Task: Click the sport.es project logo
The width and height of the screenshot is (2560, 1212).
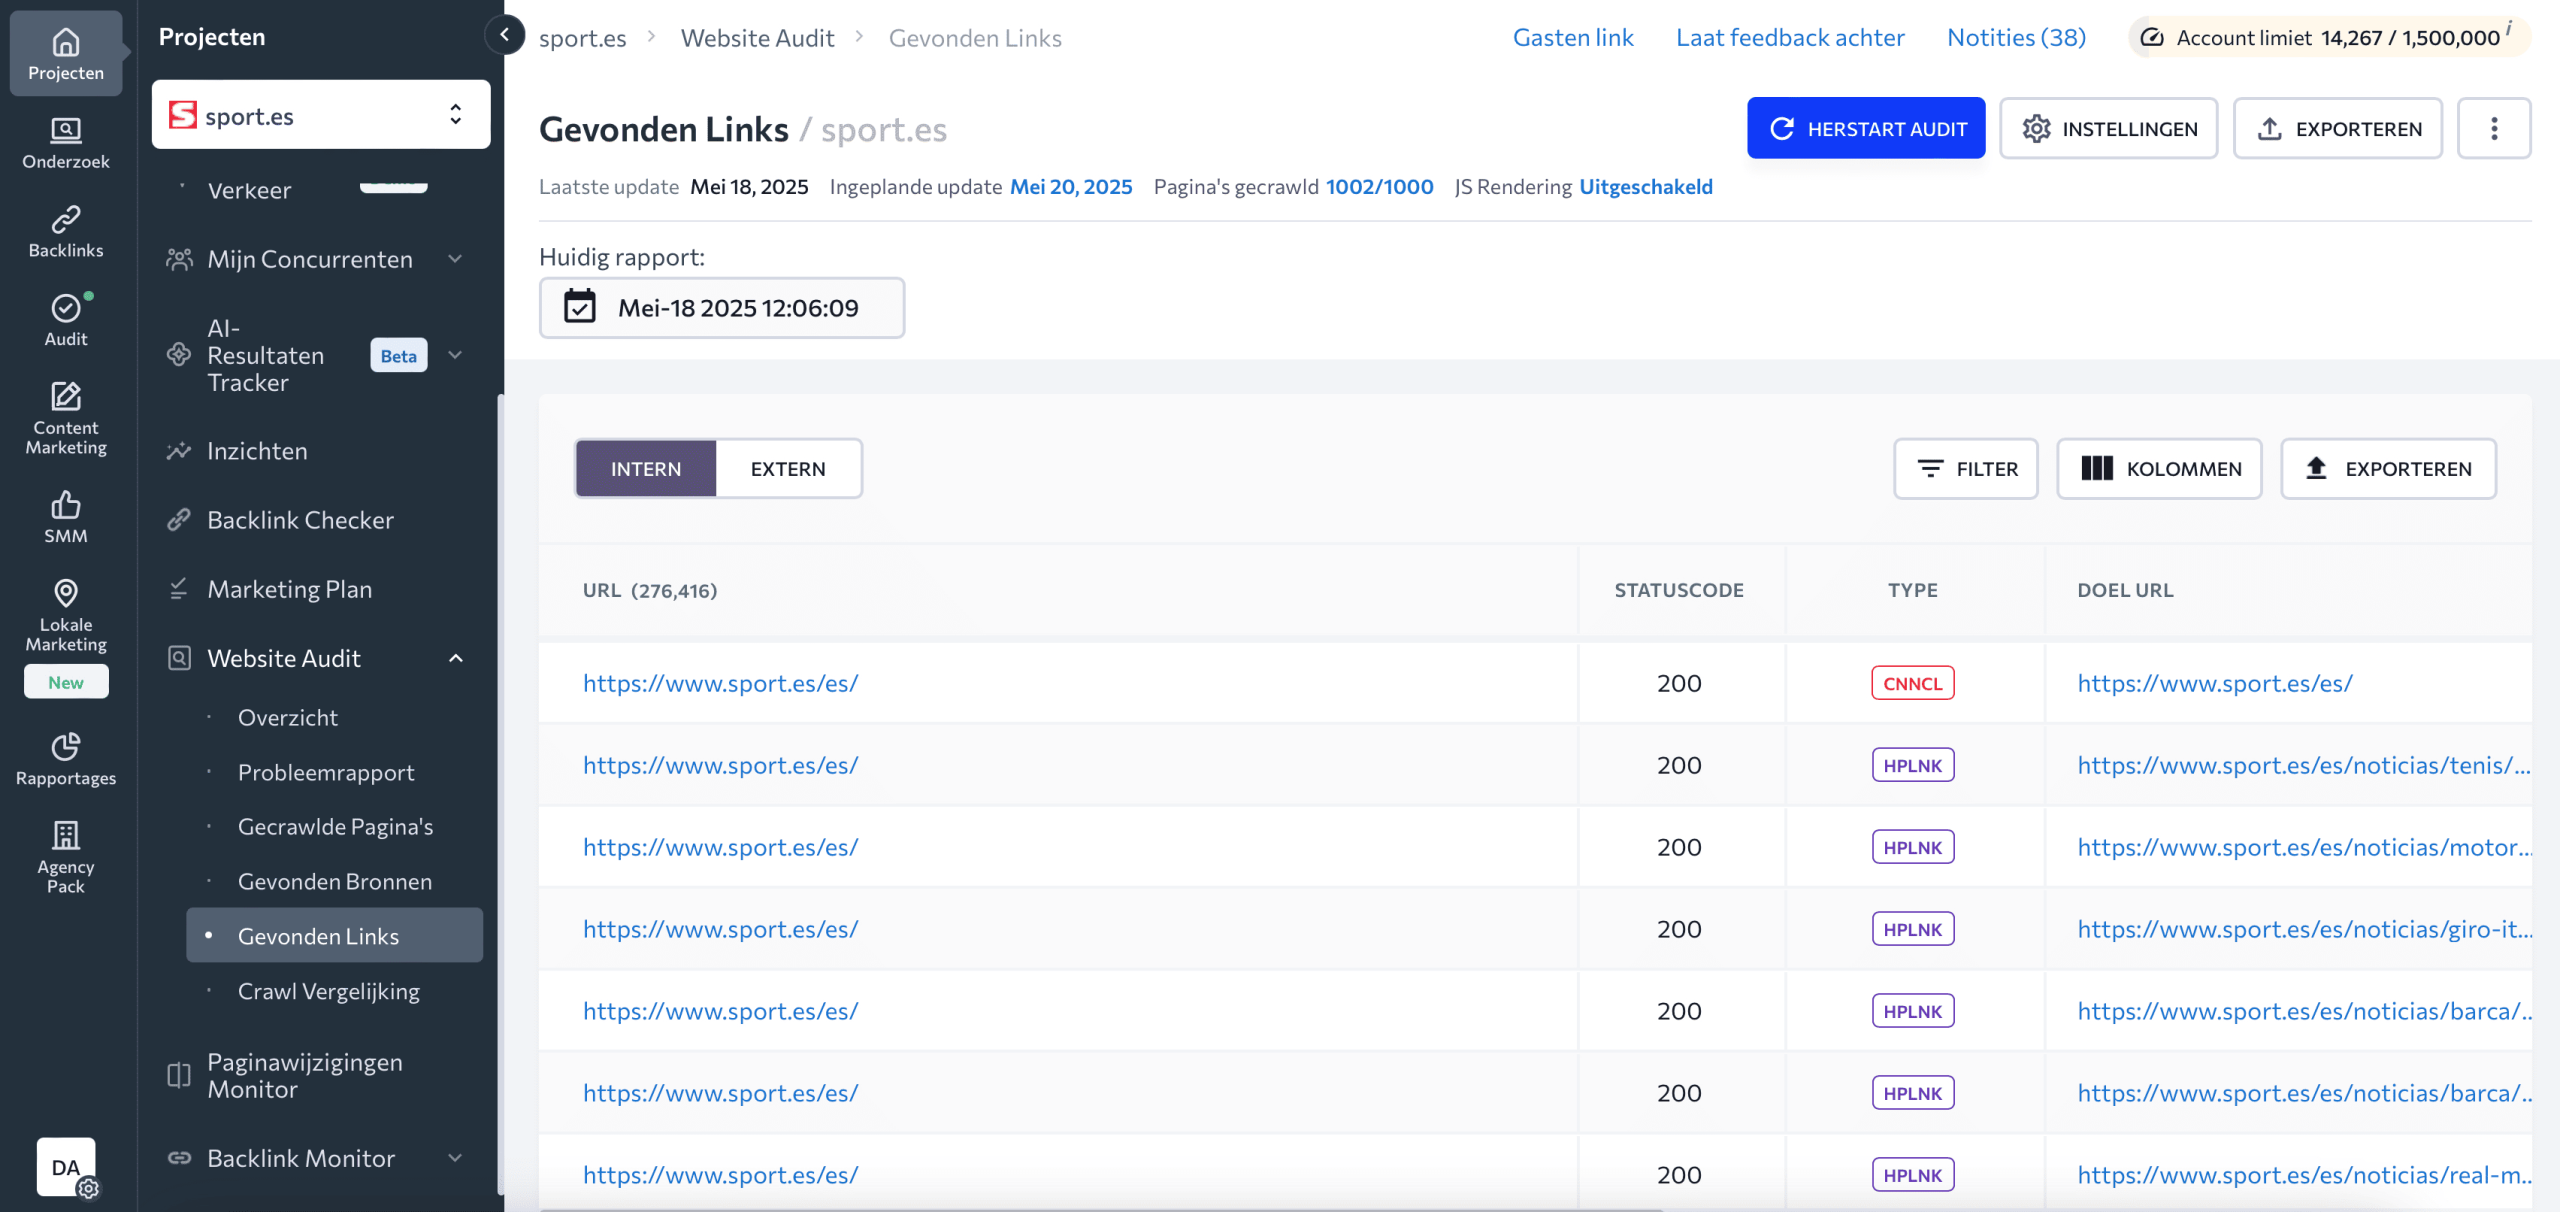Action: pos(182,115)
